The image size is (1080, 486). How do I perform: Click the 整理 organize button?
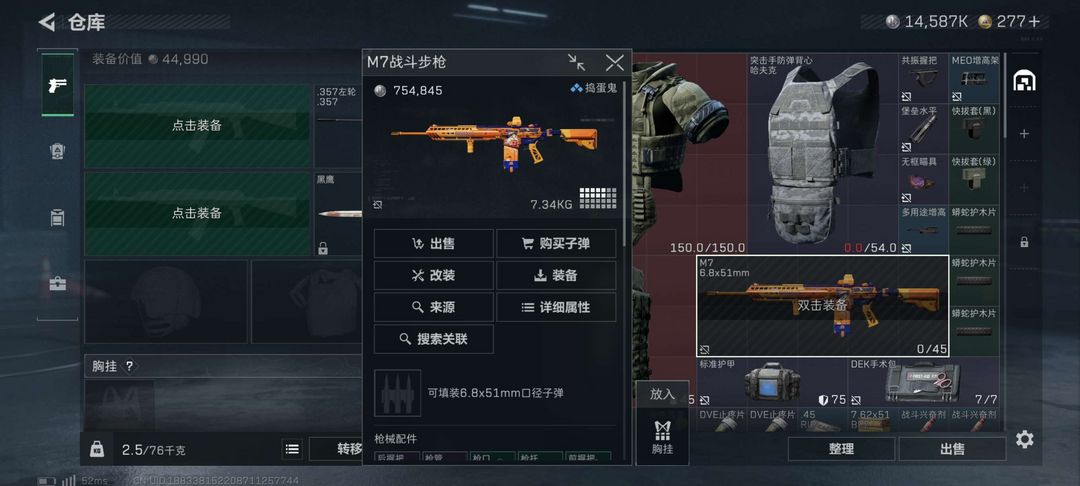point(841,449)
